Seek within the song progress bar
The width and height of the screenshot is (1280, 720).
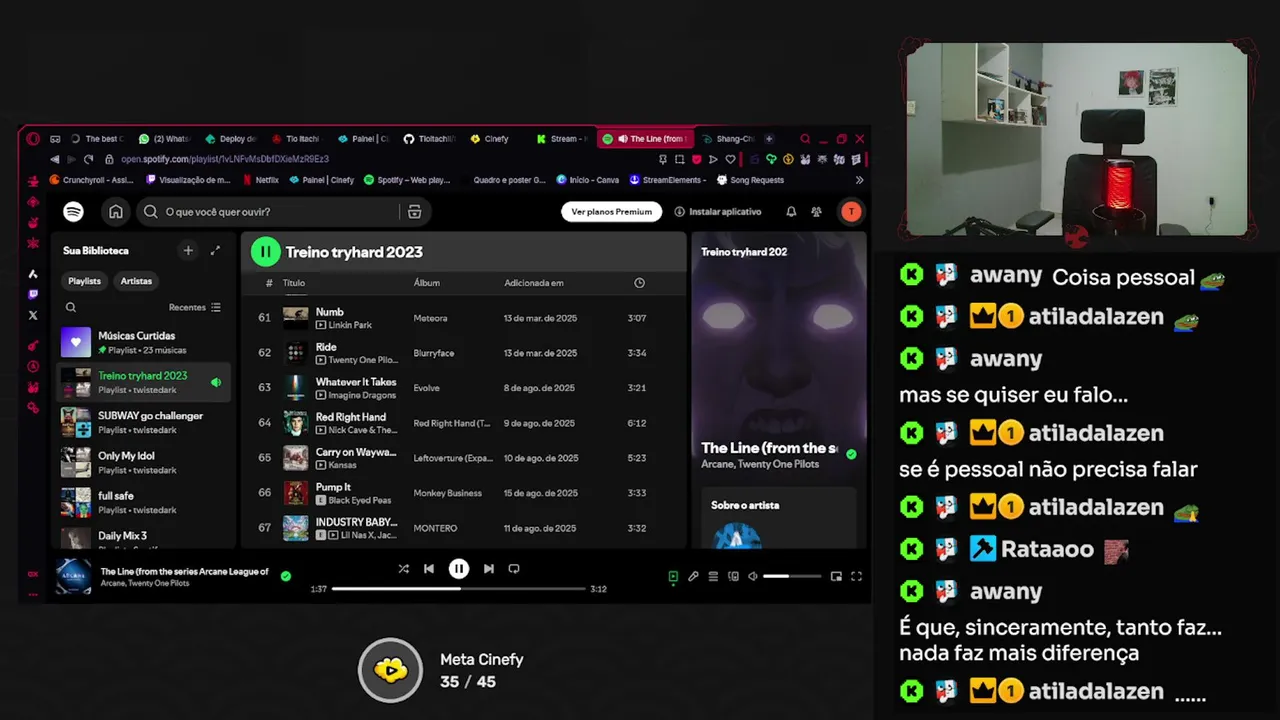[x=458, y=589]
